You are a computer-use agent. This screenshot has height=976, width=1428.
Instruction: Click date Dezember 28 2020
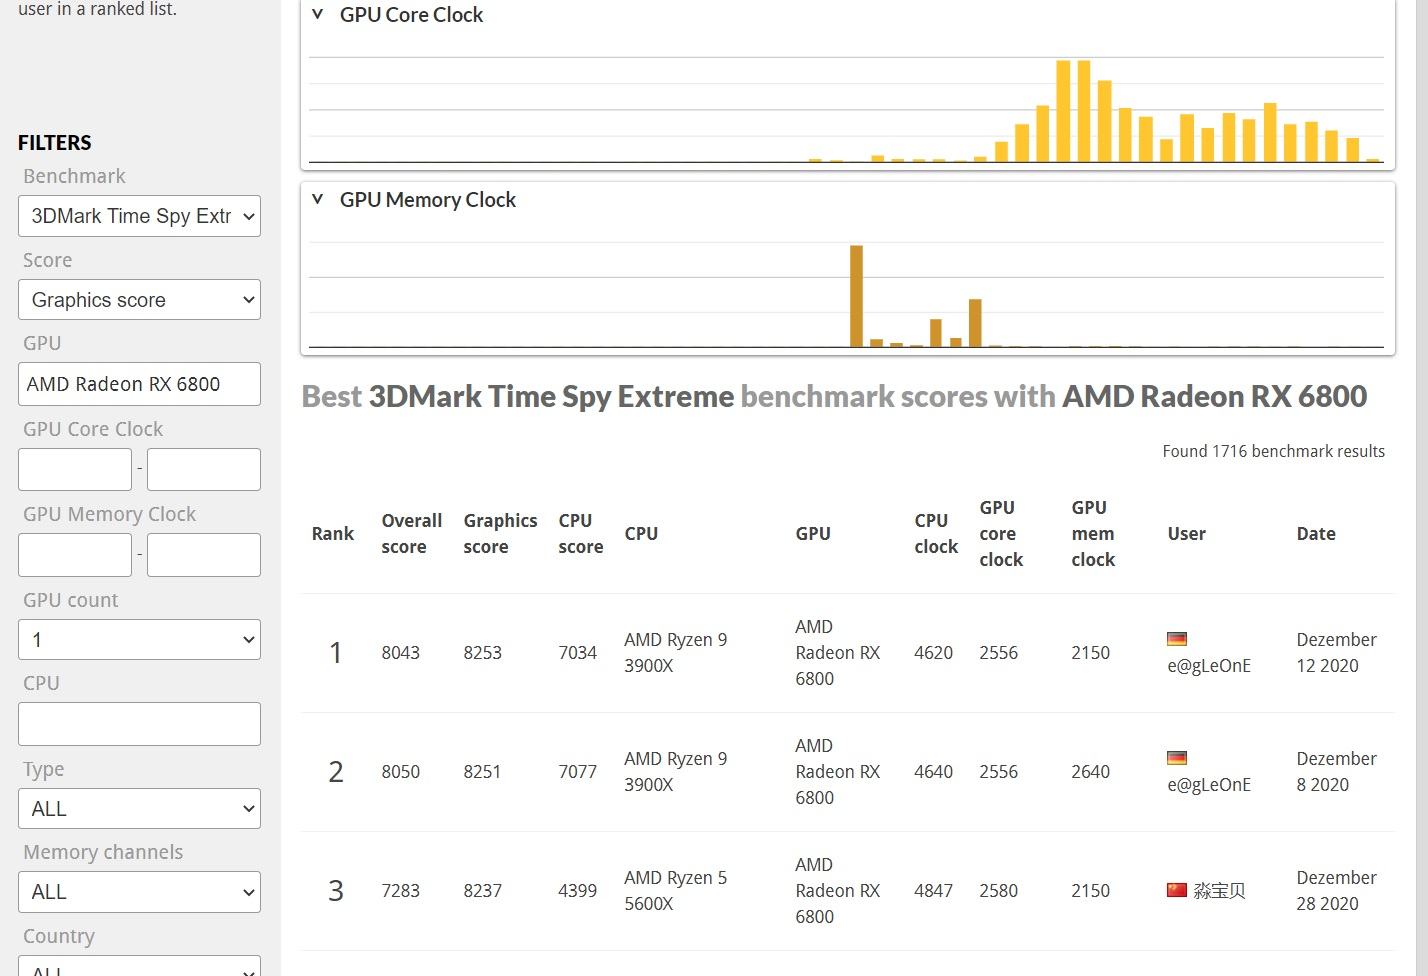(1336, 891)
